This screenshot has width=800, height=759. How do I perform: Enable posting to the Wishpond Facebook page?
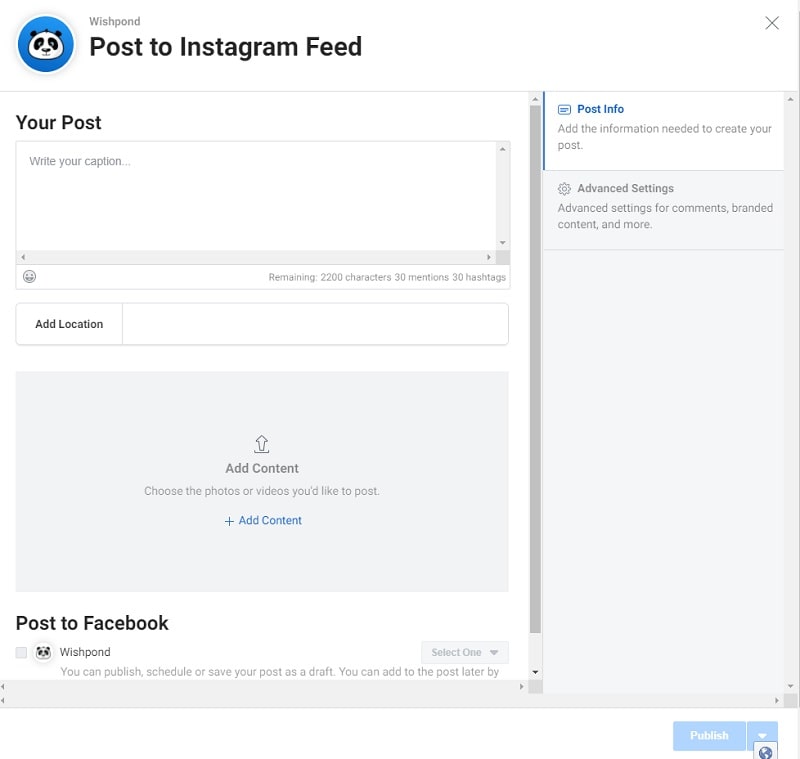[20, 651]
